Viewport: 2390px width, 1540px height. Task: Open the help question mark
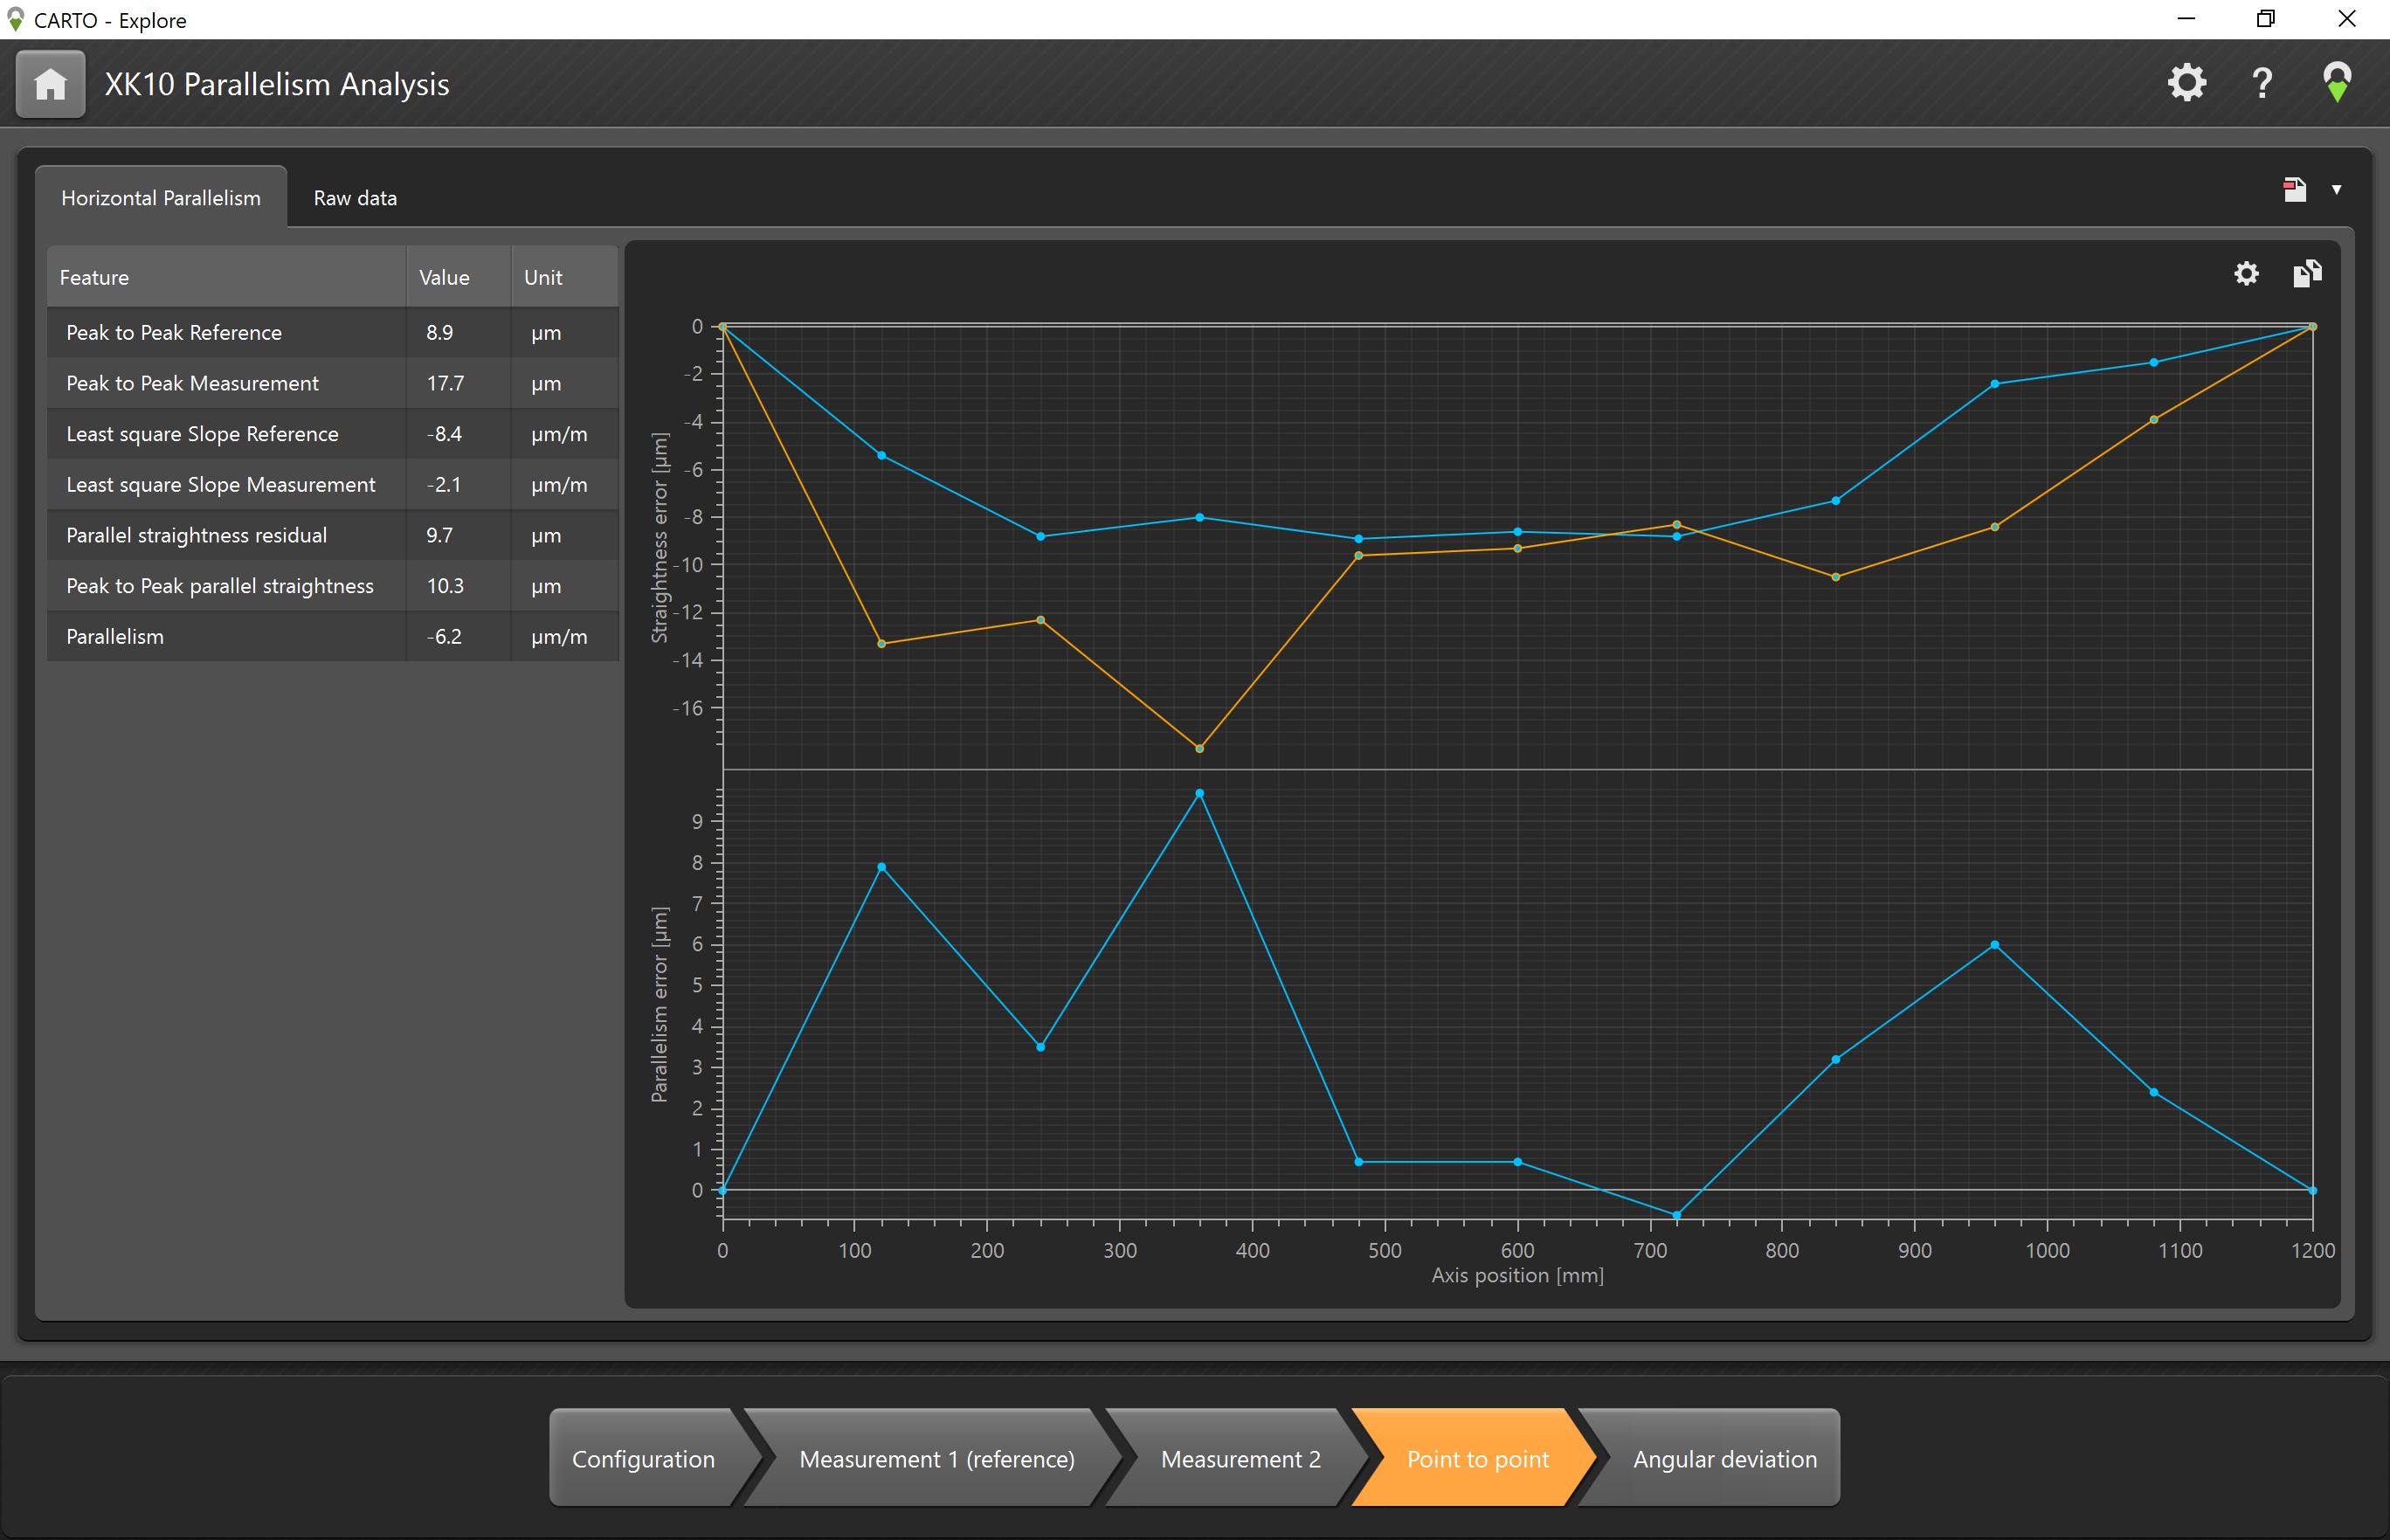(x=2262, y=83)
